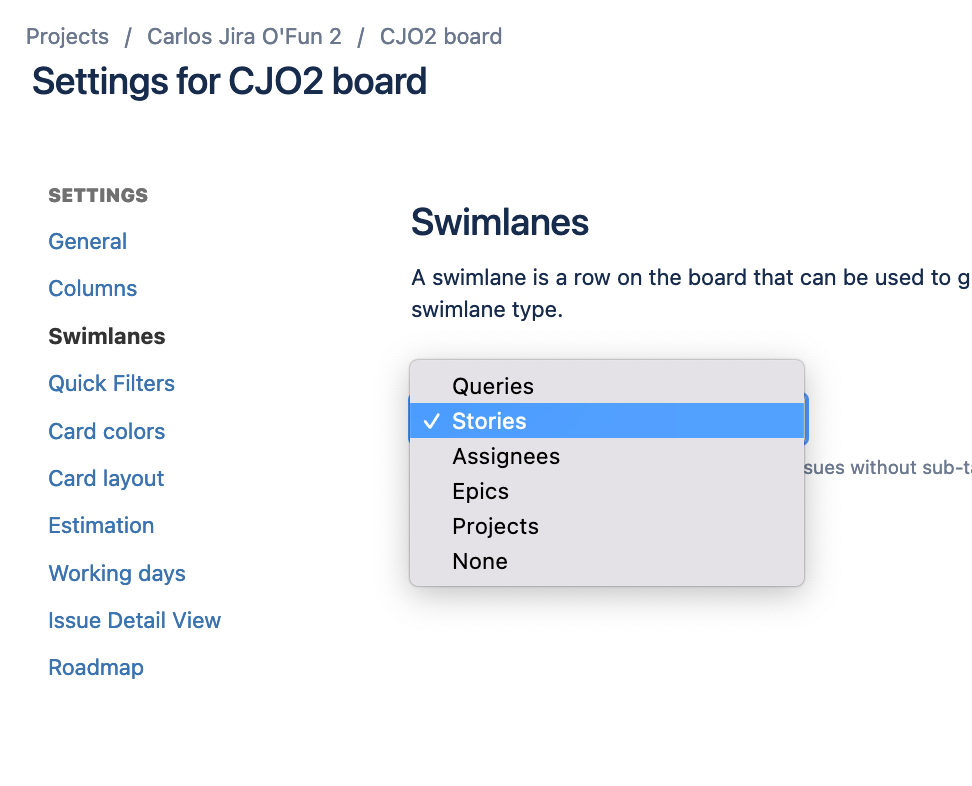The image size is (972, 786).
Task: Select Stories in the dropdown list
Action: (489, 421)
